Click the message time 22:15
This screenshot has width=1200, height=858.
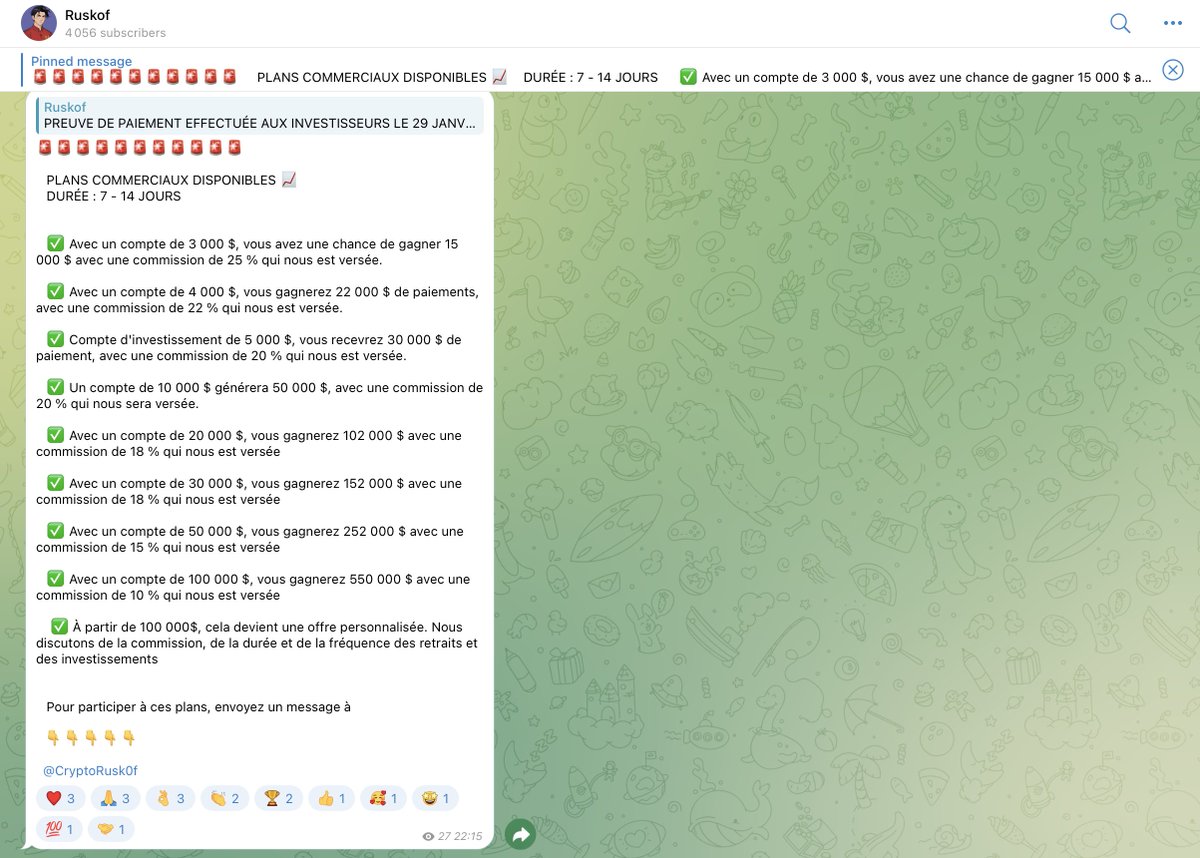click(467, 836)
